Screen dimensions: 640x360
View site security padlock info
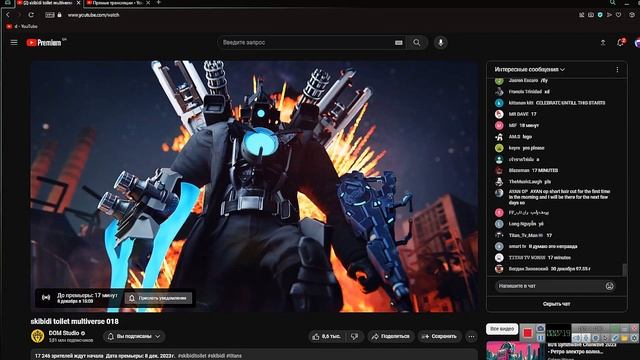point(60,15)
